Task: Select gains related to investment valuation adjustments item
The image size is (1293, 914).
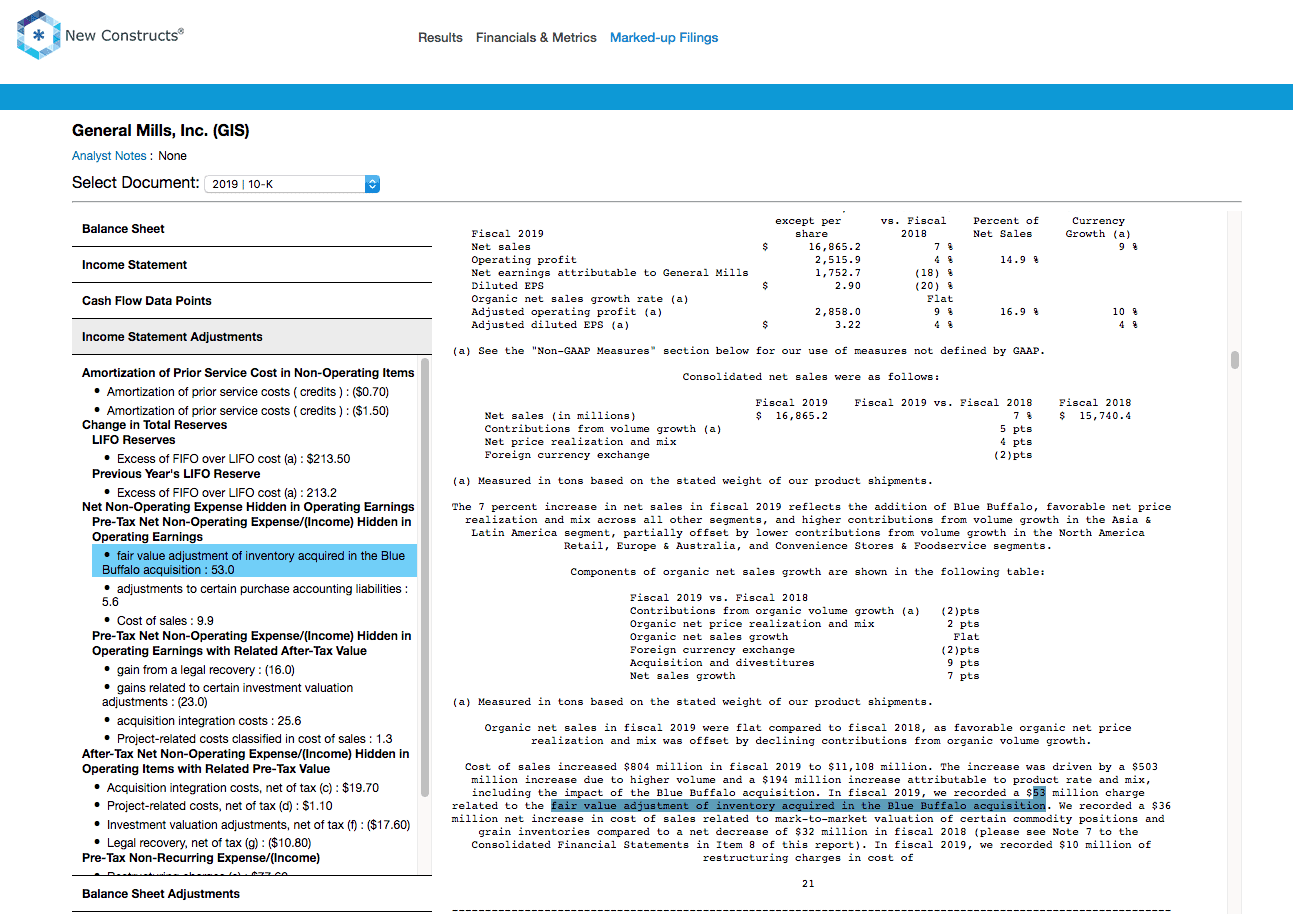Action: (x=228, y=695)
